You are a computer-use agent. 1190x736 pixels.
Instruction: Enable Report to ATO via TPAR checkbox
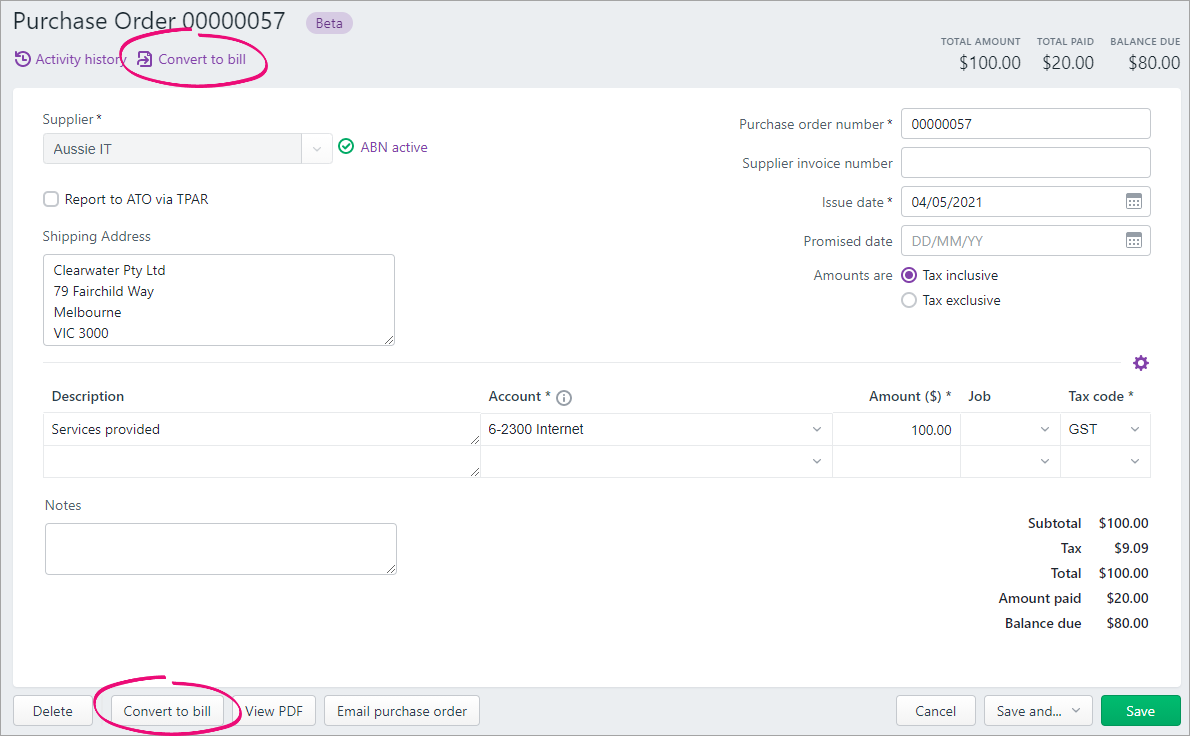click(51, 199)
